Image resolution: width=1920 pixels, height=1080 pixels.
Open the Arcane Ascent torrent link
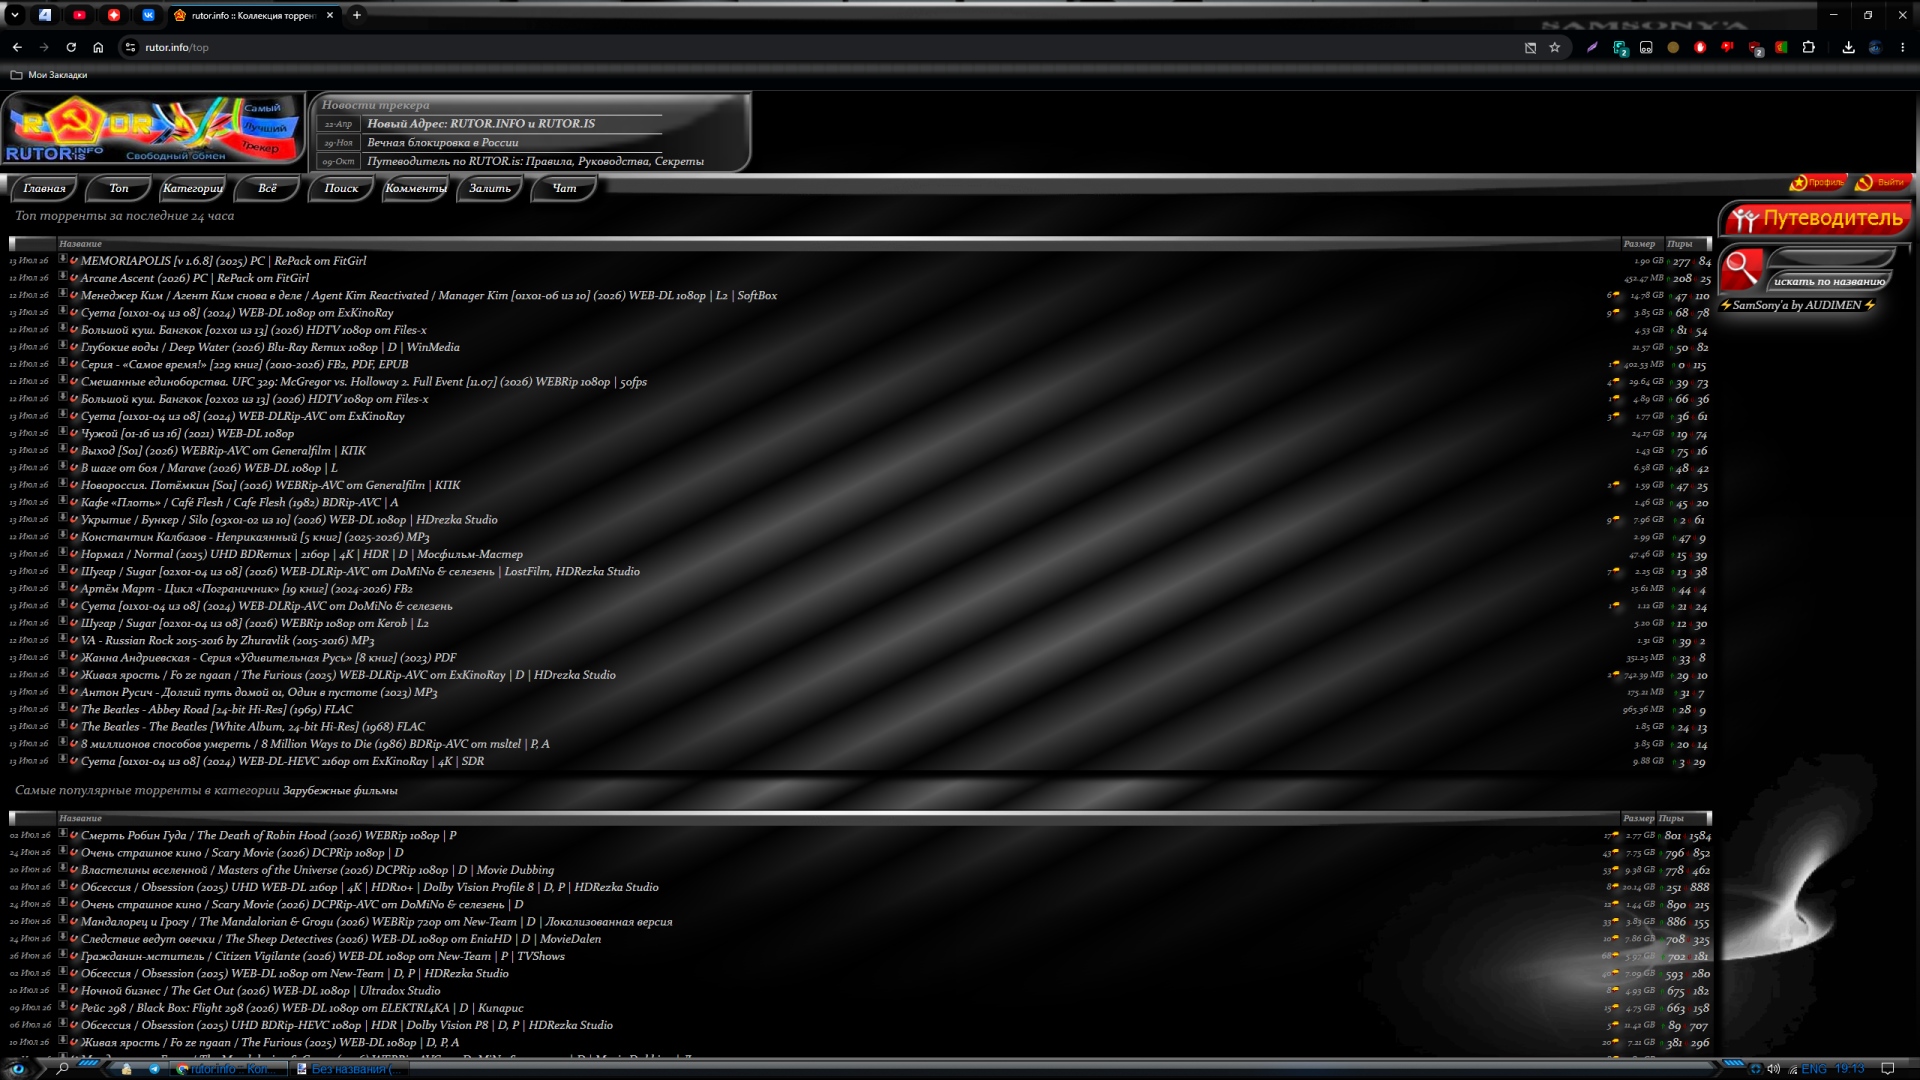coord(195,278)
